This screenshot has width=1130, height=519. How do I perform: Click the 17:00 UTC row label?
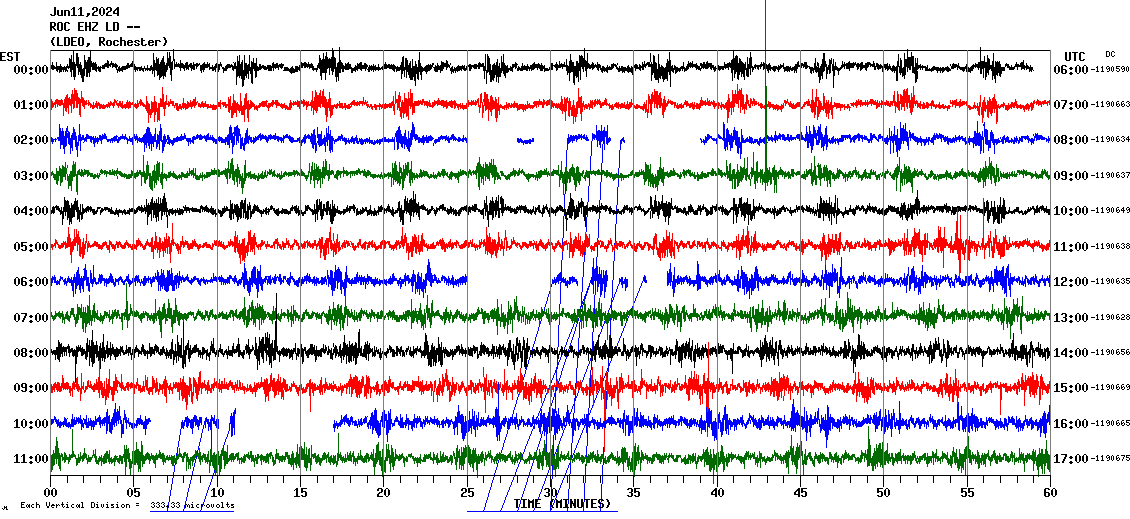[x=1070, y=459]
